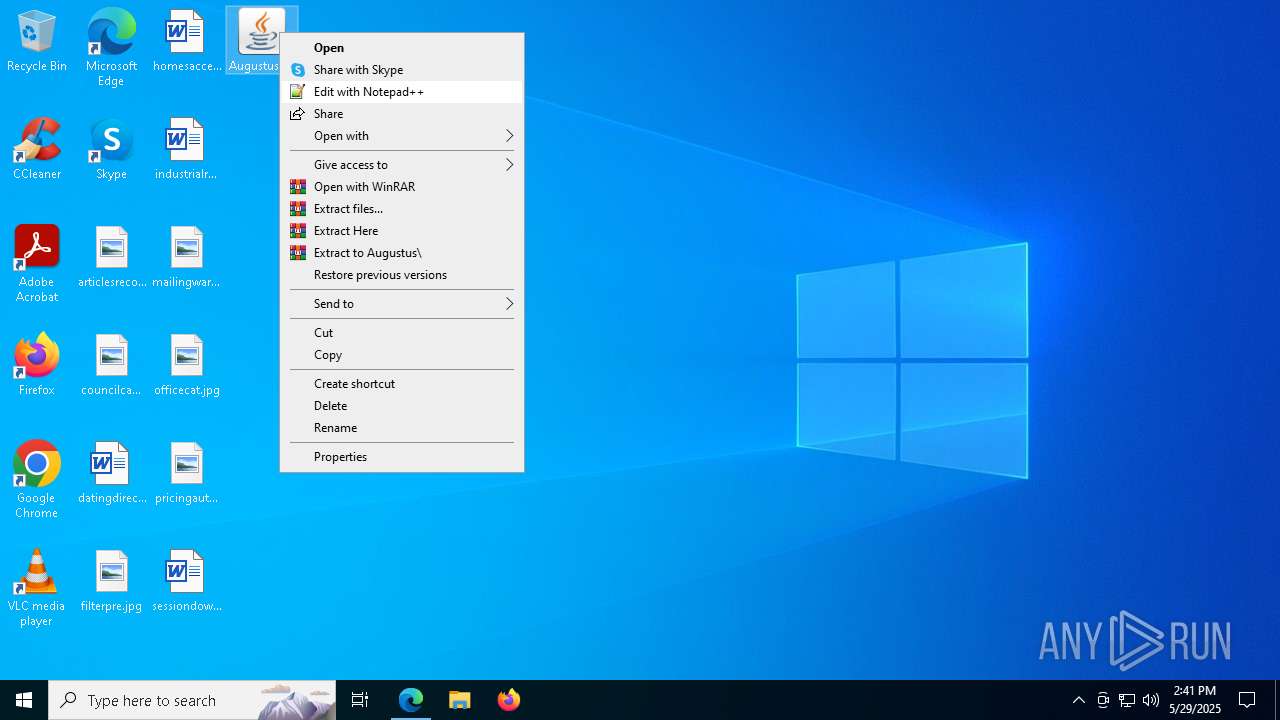
Task: Choose Open in the context menu
Action: (x=402, y=48)
